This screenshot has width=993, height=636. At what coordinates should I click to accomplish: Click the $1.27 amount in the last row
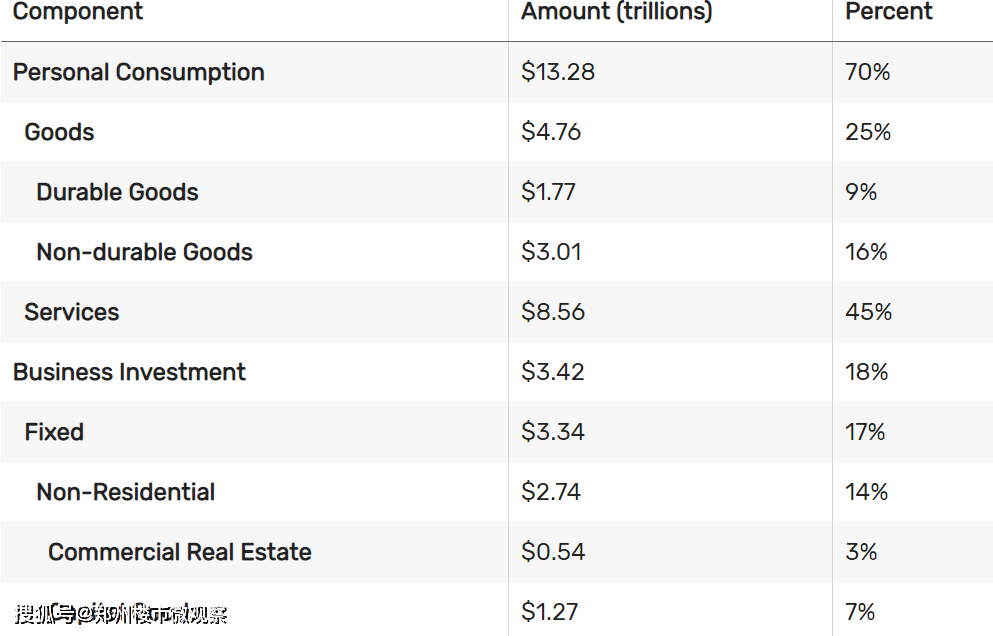(x=549, y=612)
